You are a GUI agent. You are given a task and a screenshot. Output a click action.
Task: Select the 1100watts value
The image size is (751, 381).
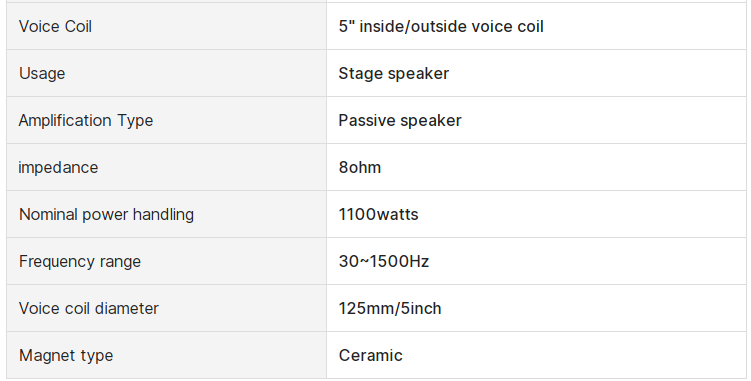(378, 214)
